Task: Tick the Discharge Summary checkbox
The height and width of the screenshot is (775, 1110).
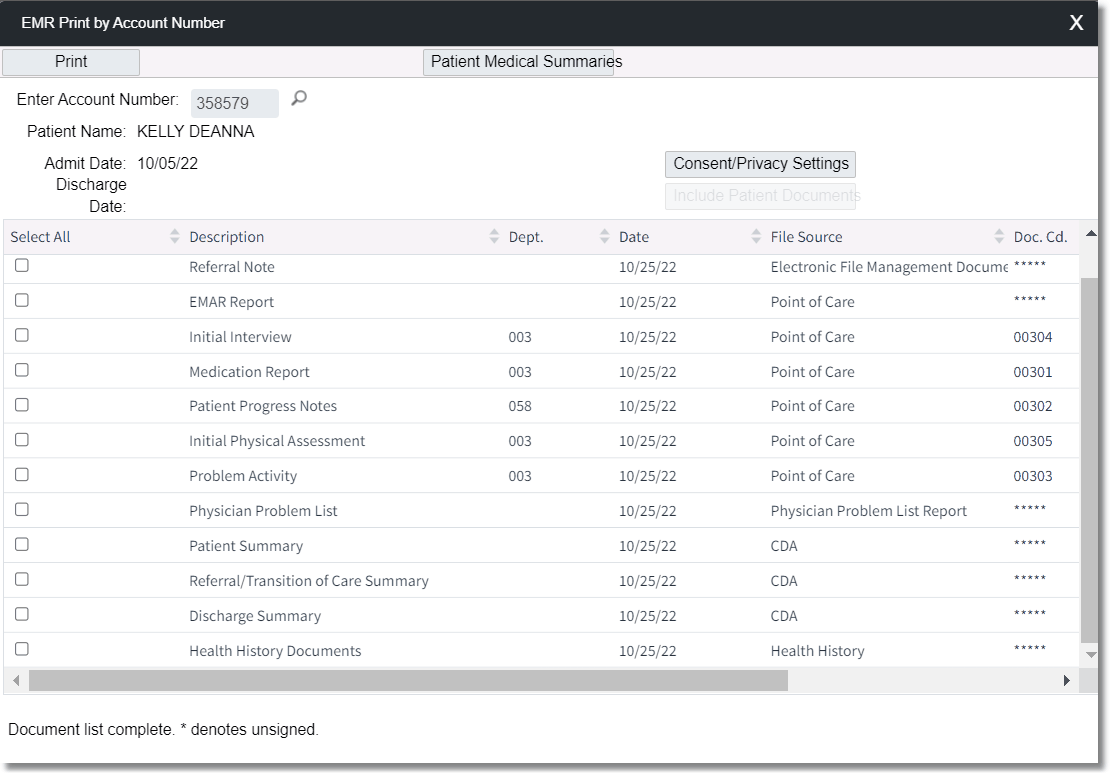Action: [22, 614]
